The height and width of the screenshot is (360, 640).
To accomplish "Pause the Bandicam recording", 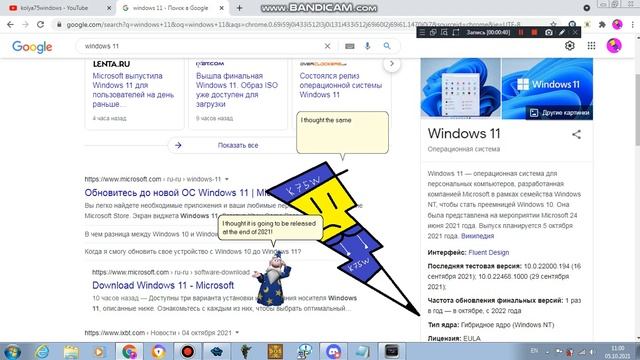I will (x=520, y=32).
